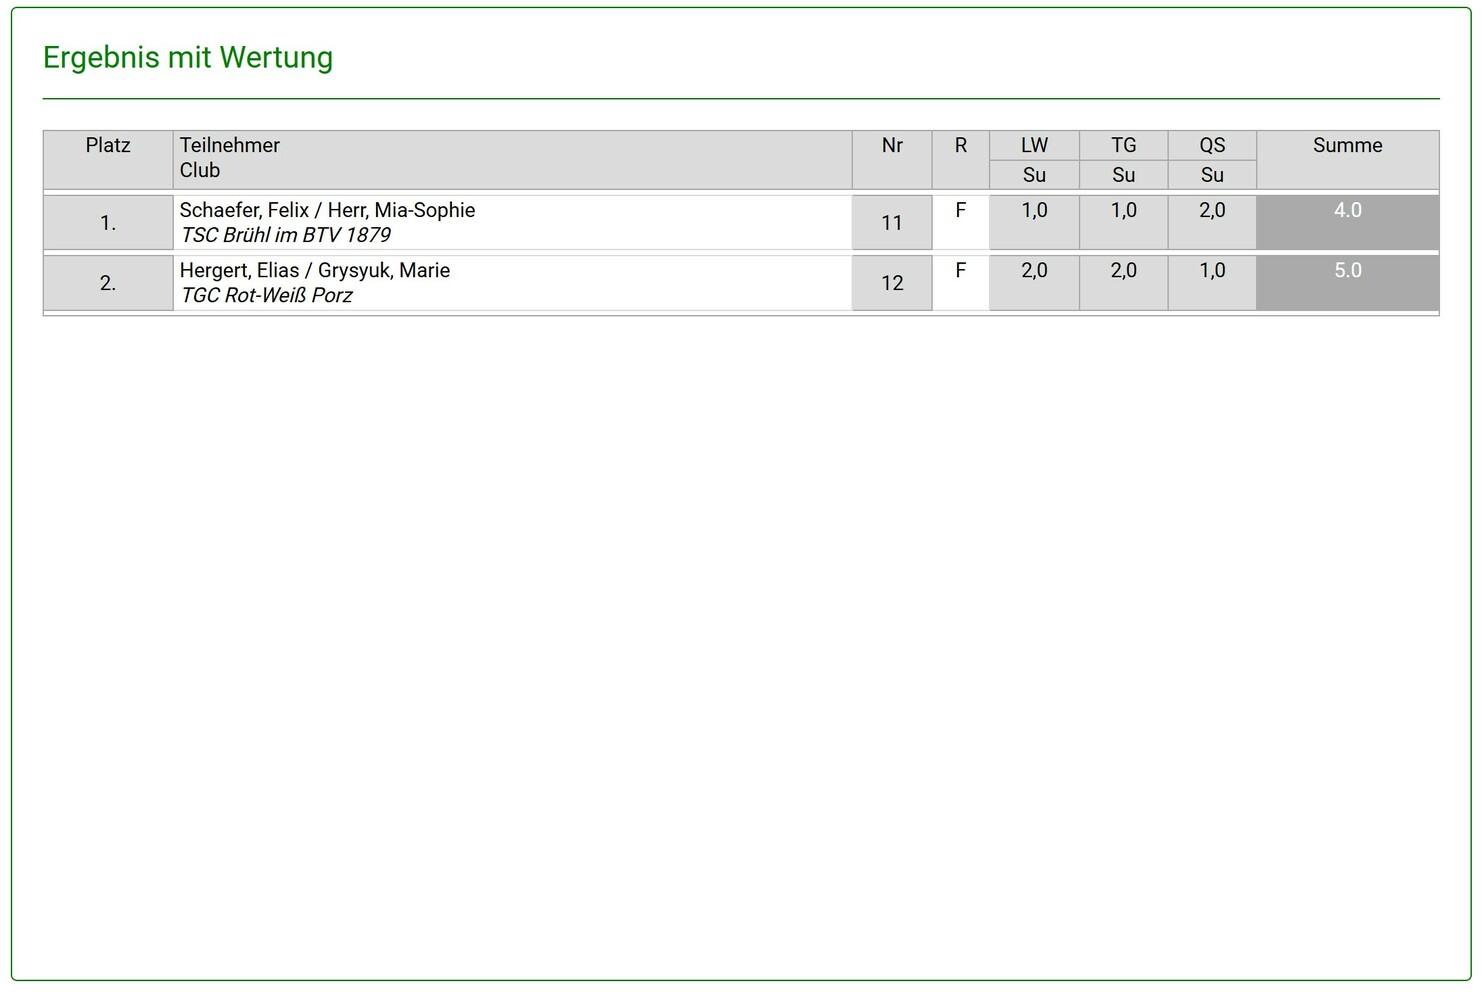
Task: Click the R column header
Action: [960, 146]
